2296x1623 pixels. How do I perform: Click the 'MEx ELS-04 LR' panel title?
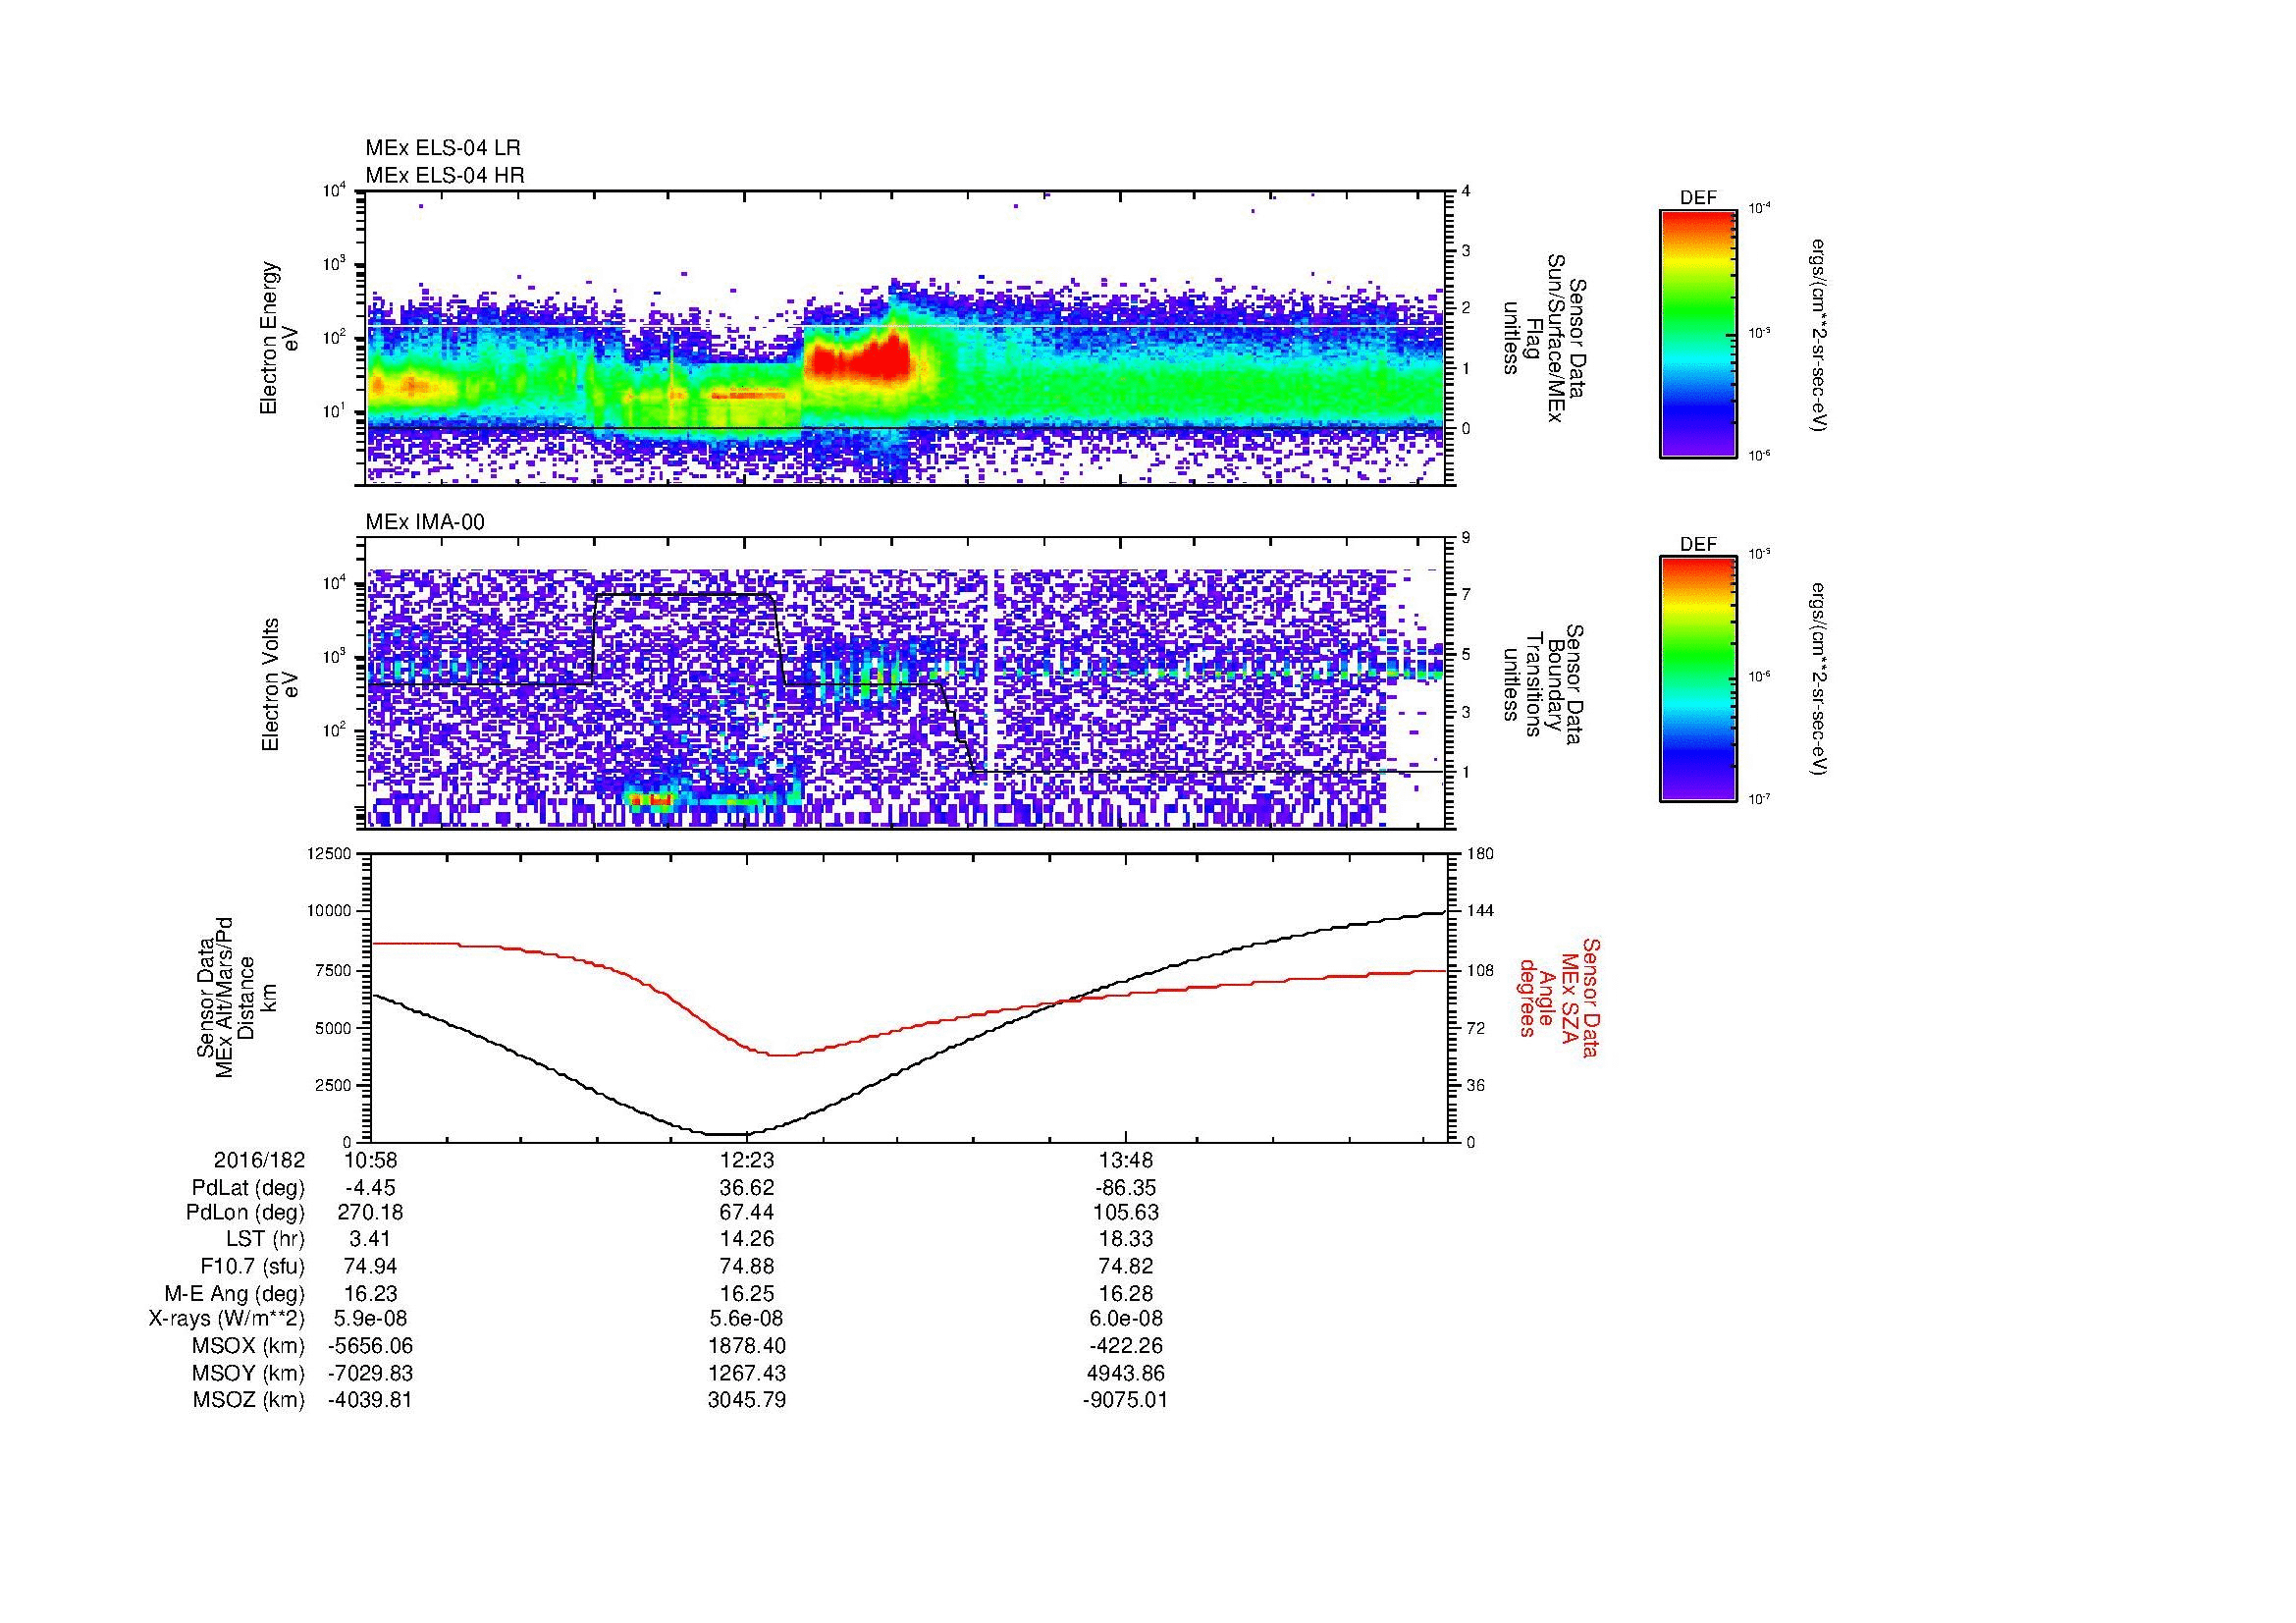click(x=443, y=148)
